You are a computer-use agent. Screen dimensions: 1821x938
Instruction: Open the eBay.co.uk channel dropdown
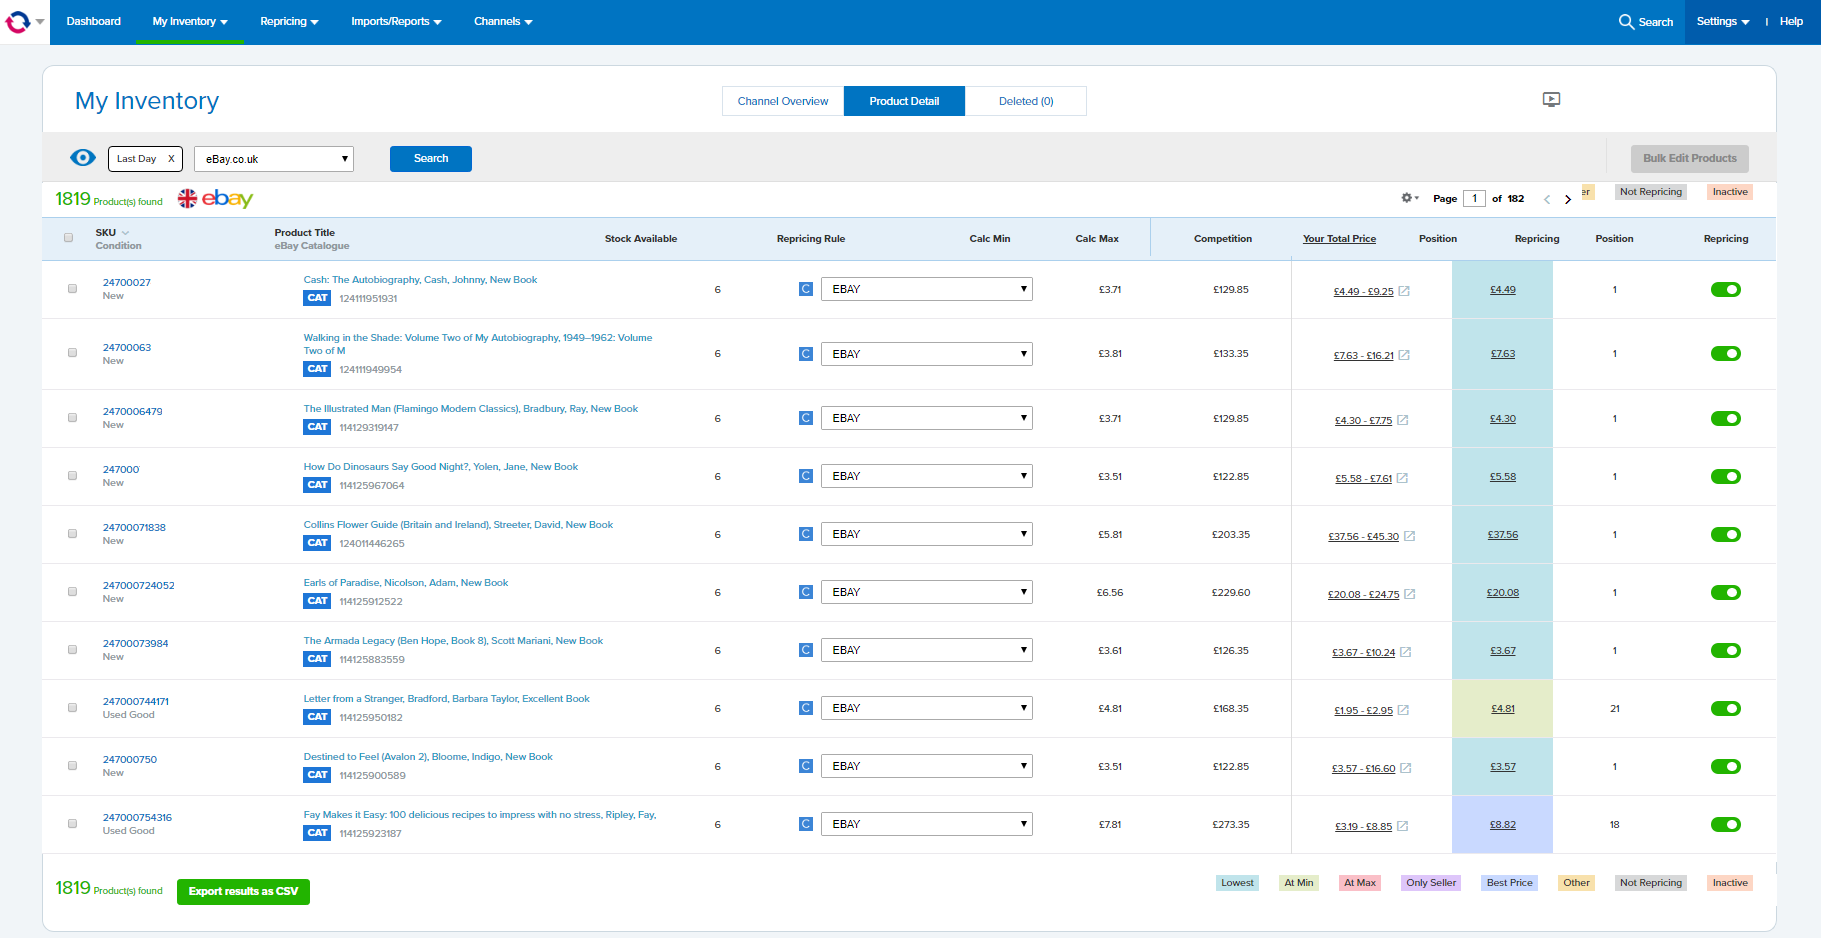click(274, 159)
